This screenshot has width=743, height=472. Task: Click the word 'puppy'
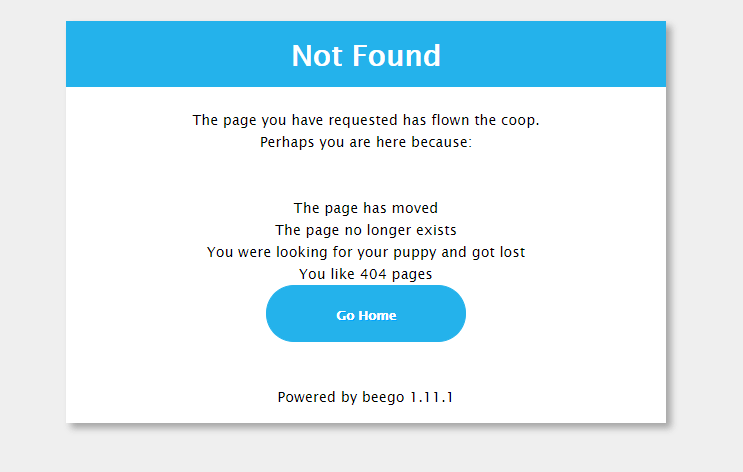[x=415, y=253]
